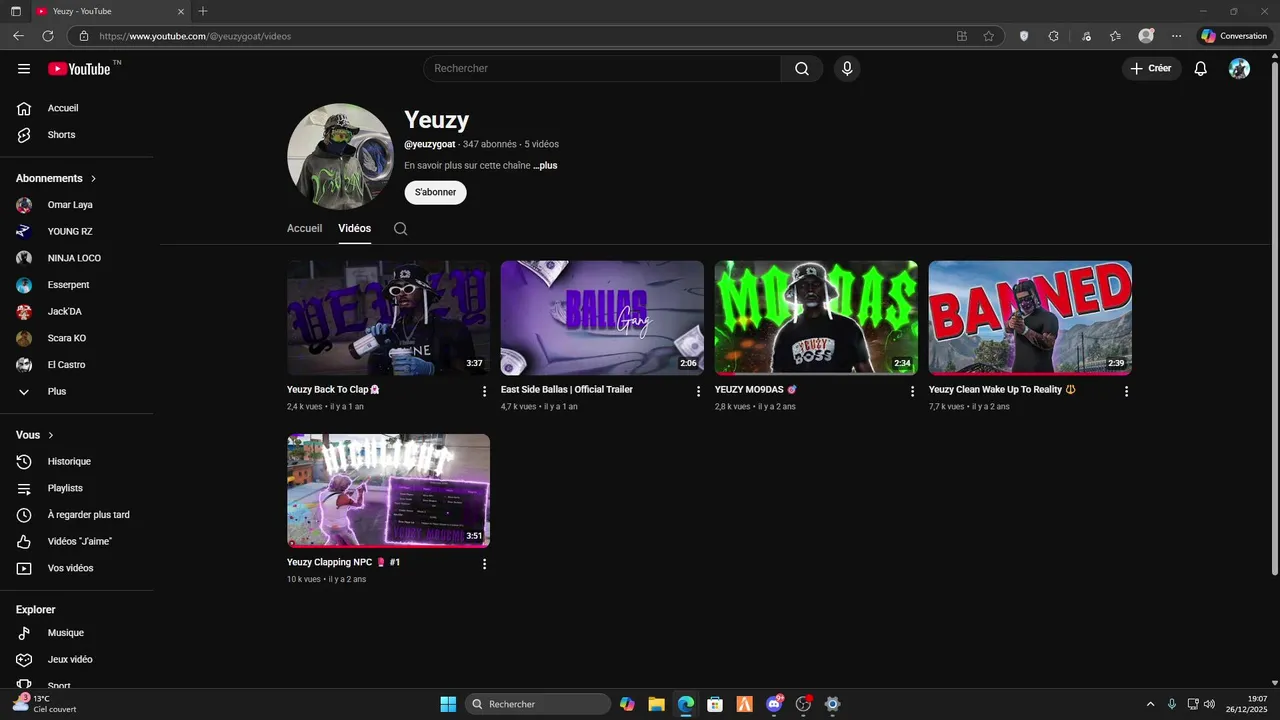Search within the Yeuzy channel
1280x720 pixels.
coord(400,228)
